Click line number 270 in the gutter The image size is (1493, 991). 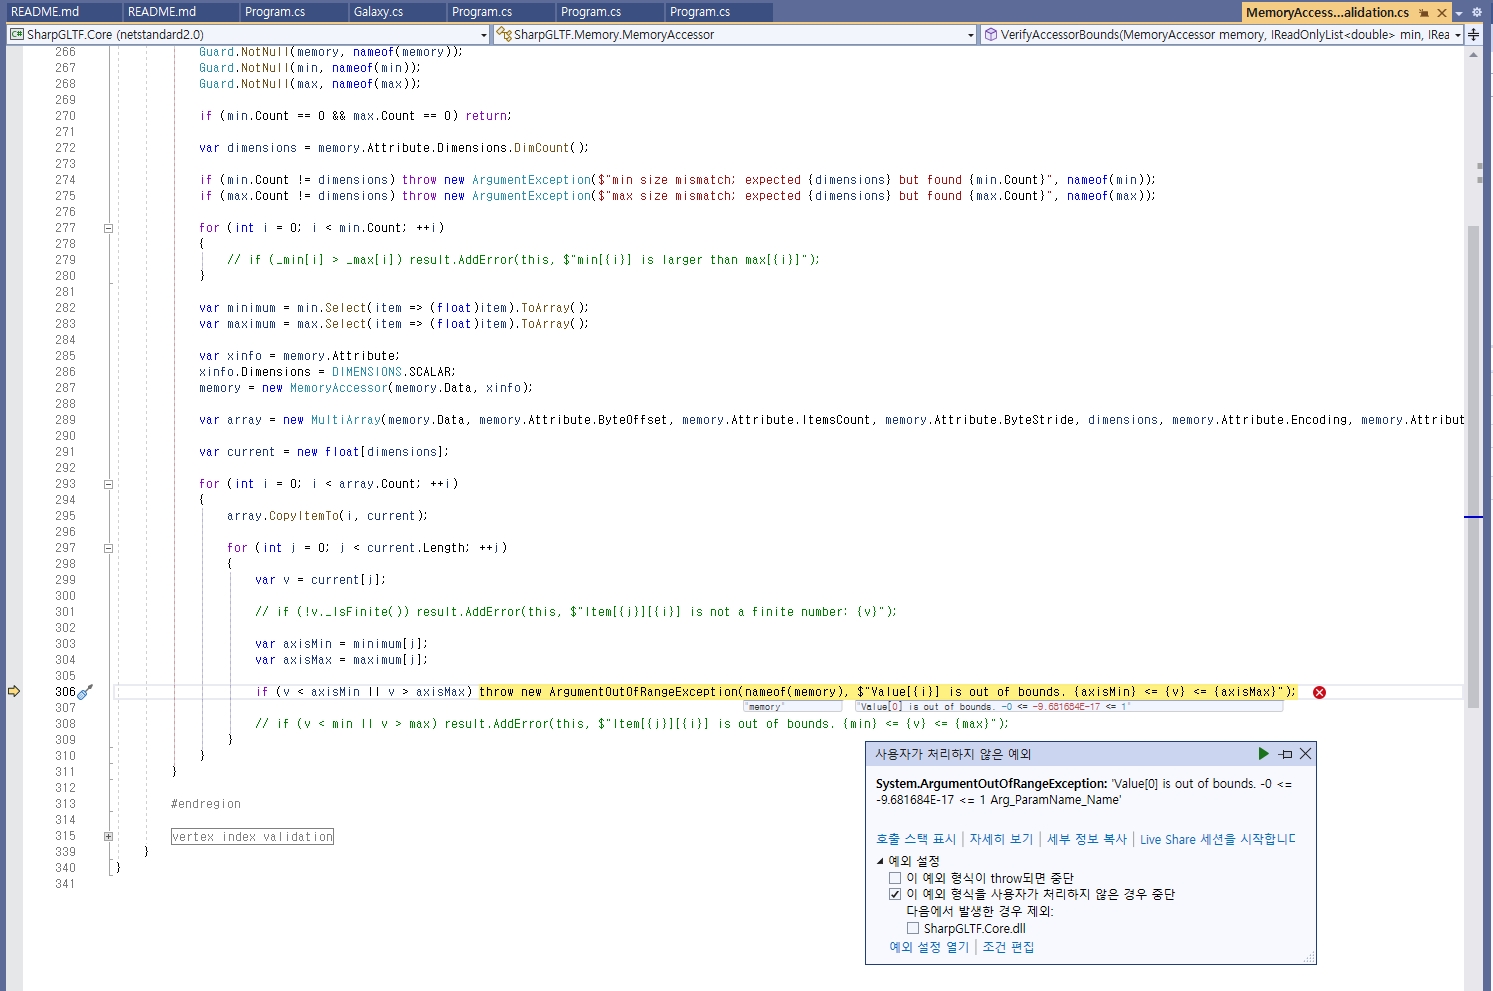tap(65, 116)
